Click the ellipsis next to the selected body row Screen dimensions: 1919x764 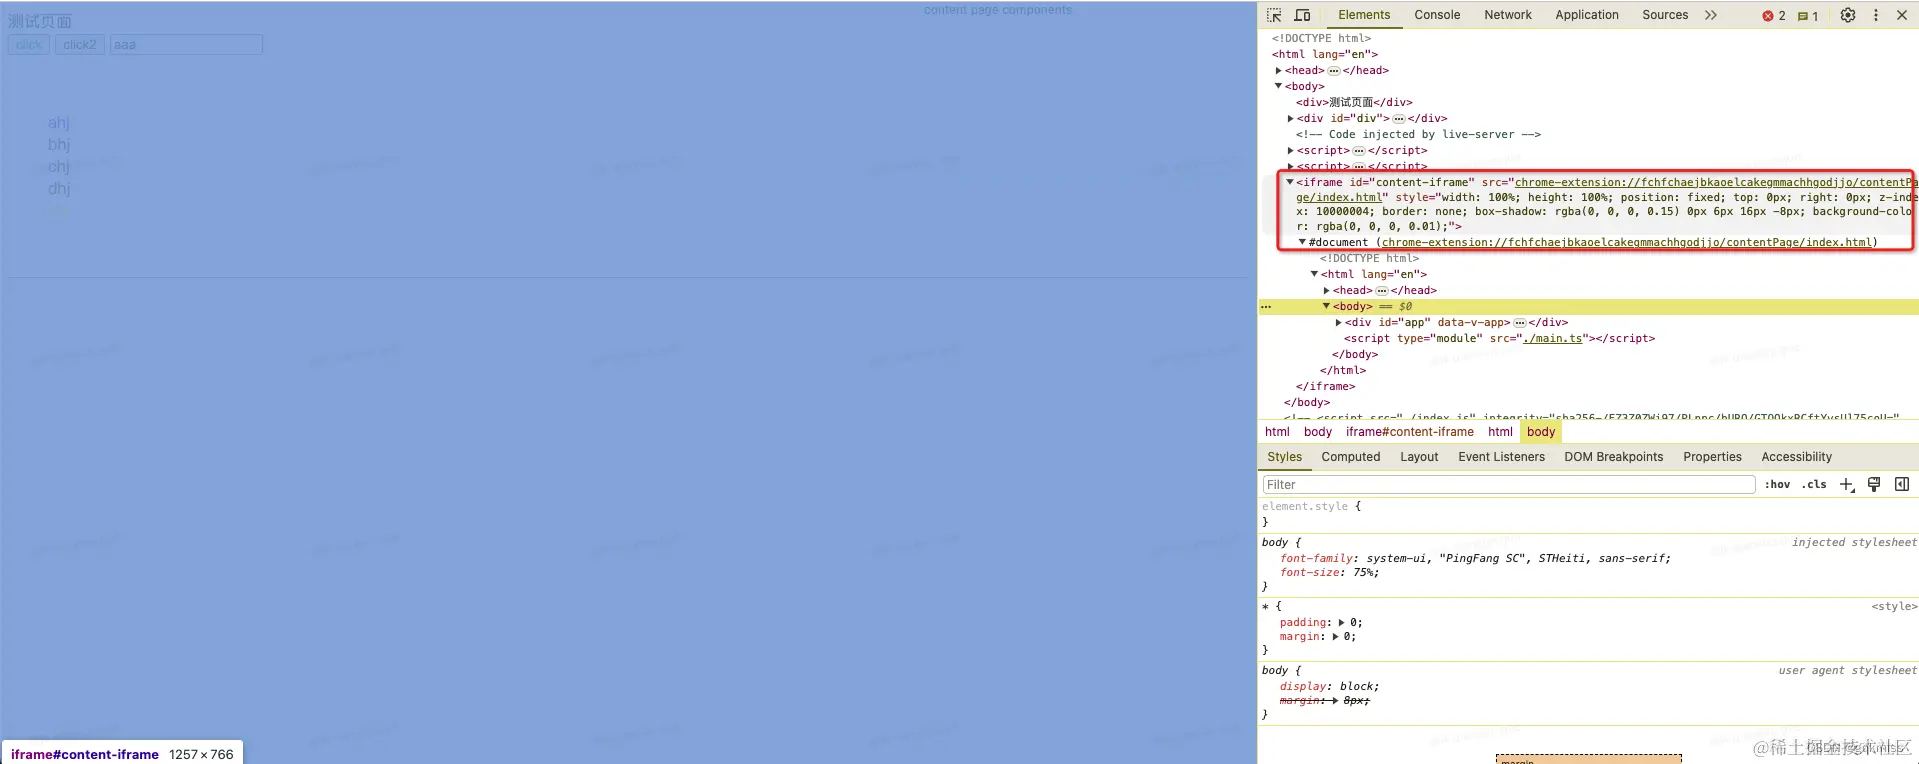(x=1266, y=307)
